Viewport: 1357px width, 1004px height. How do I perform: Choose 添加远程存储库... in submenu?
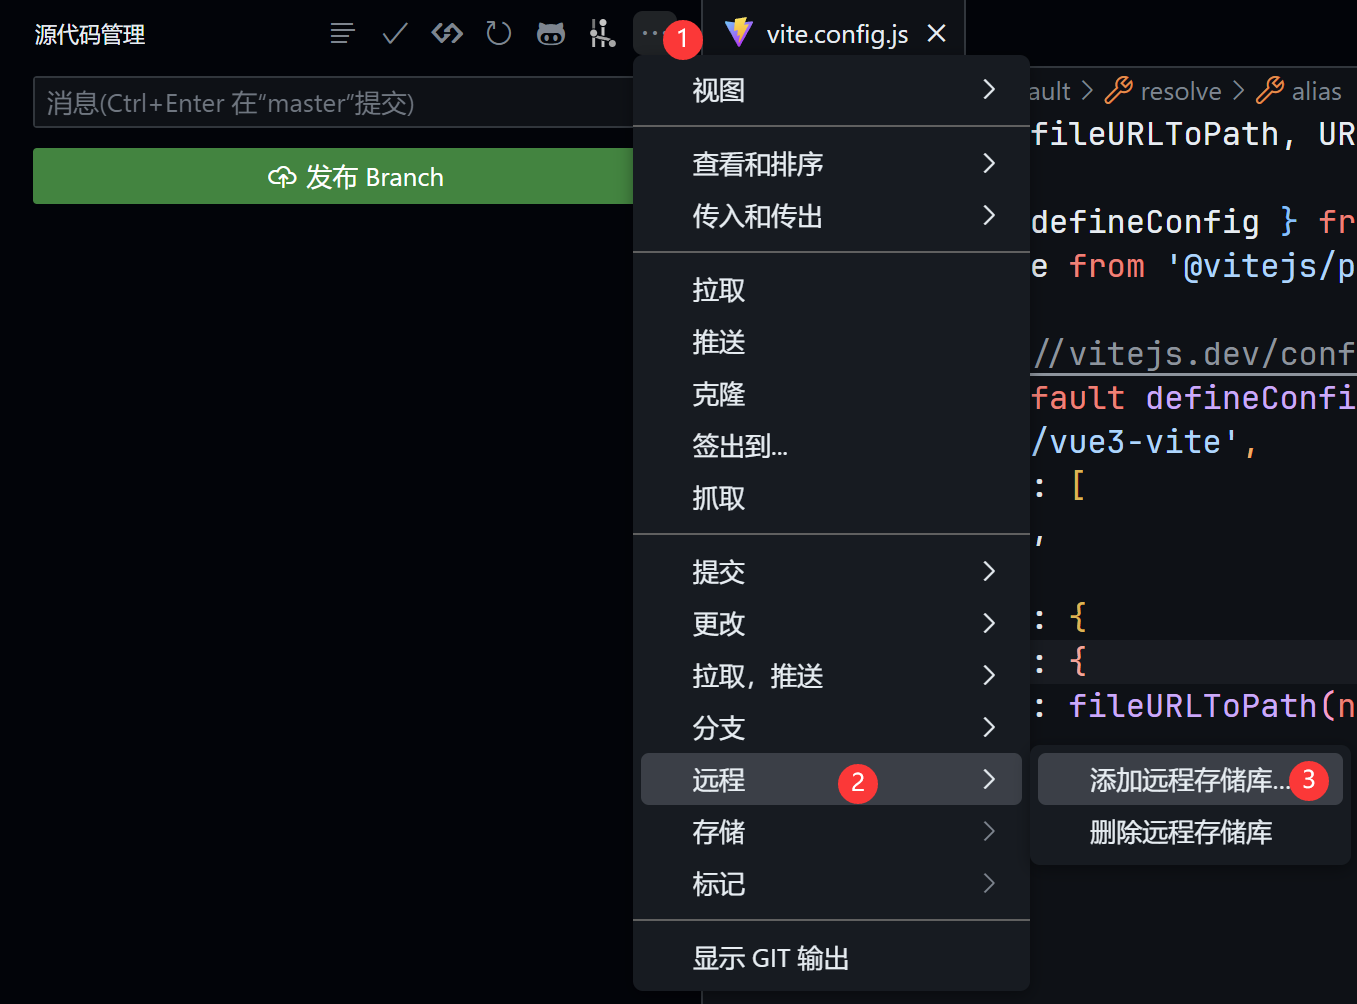pyautogui.click(x=1190, y=780)
